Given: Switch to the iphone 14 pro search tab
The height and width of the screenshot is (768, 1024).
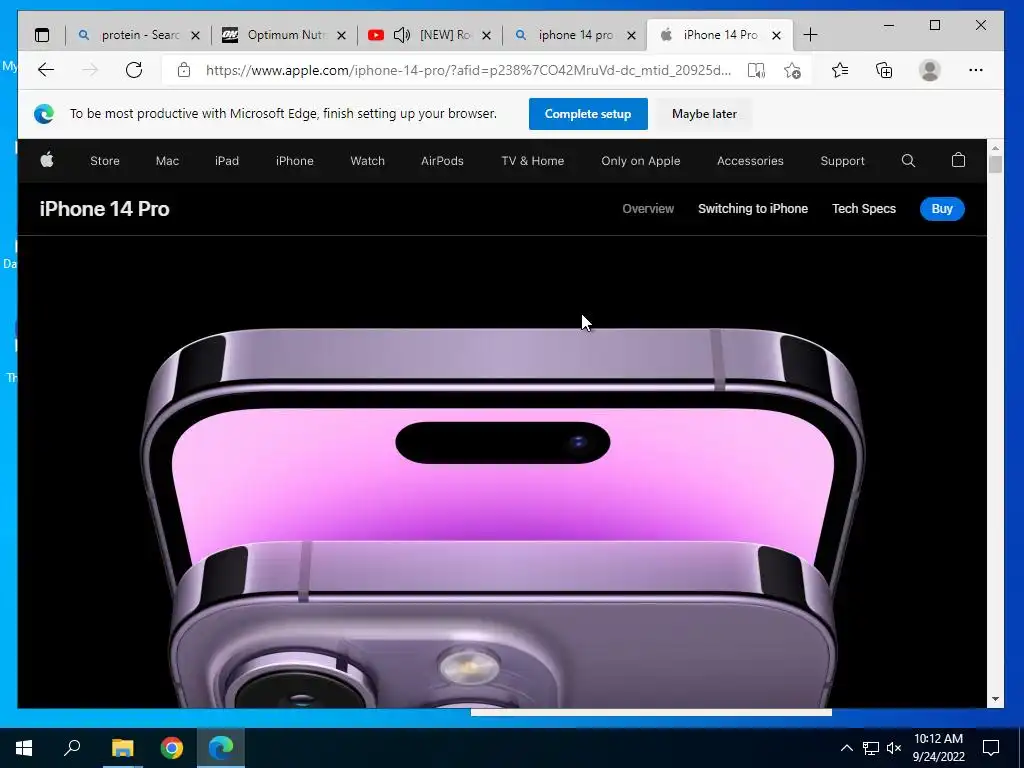Looking at the screenshot, I should point(575,35).
